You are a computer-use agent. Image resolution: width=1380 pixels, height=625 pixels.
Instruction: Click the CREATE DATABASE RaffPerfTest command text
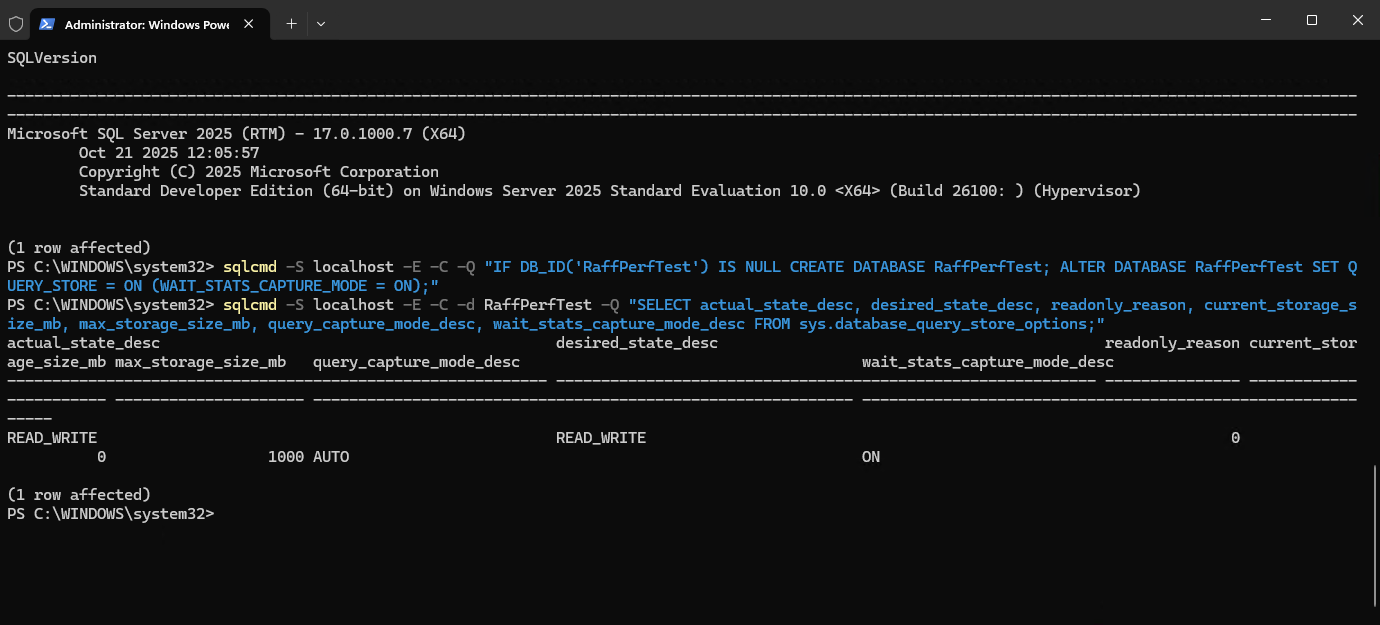pos(916,267)
